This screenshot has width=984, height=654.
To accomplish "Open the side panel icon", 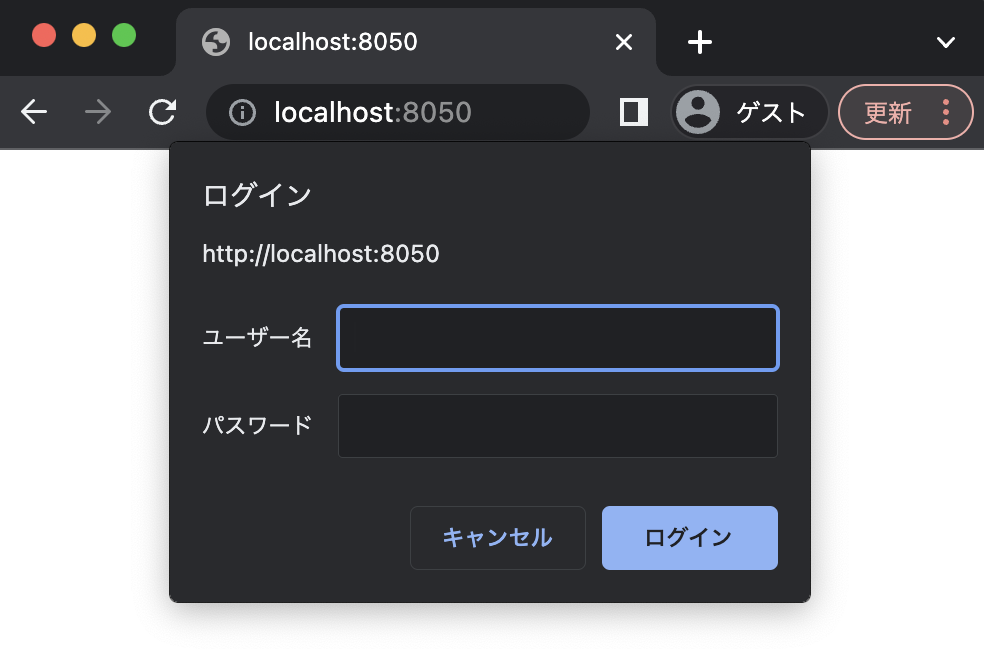I will [x=633, y=112].
